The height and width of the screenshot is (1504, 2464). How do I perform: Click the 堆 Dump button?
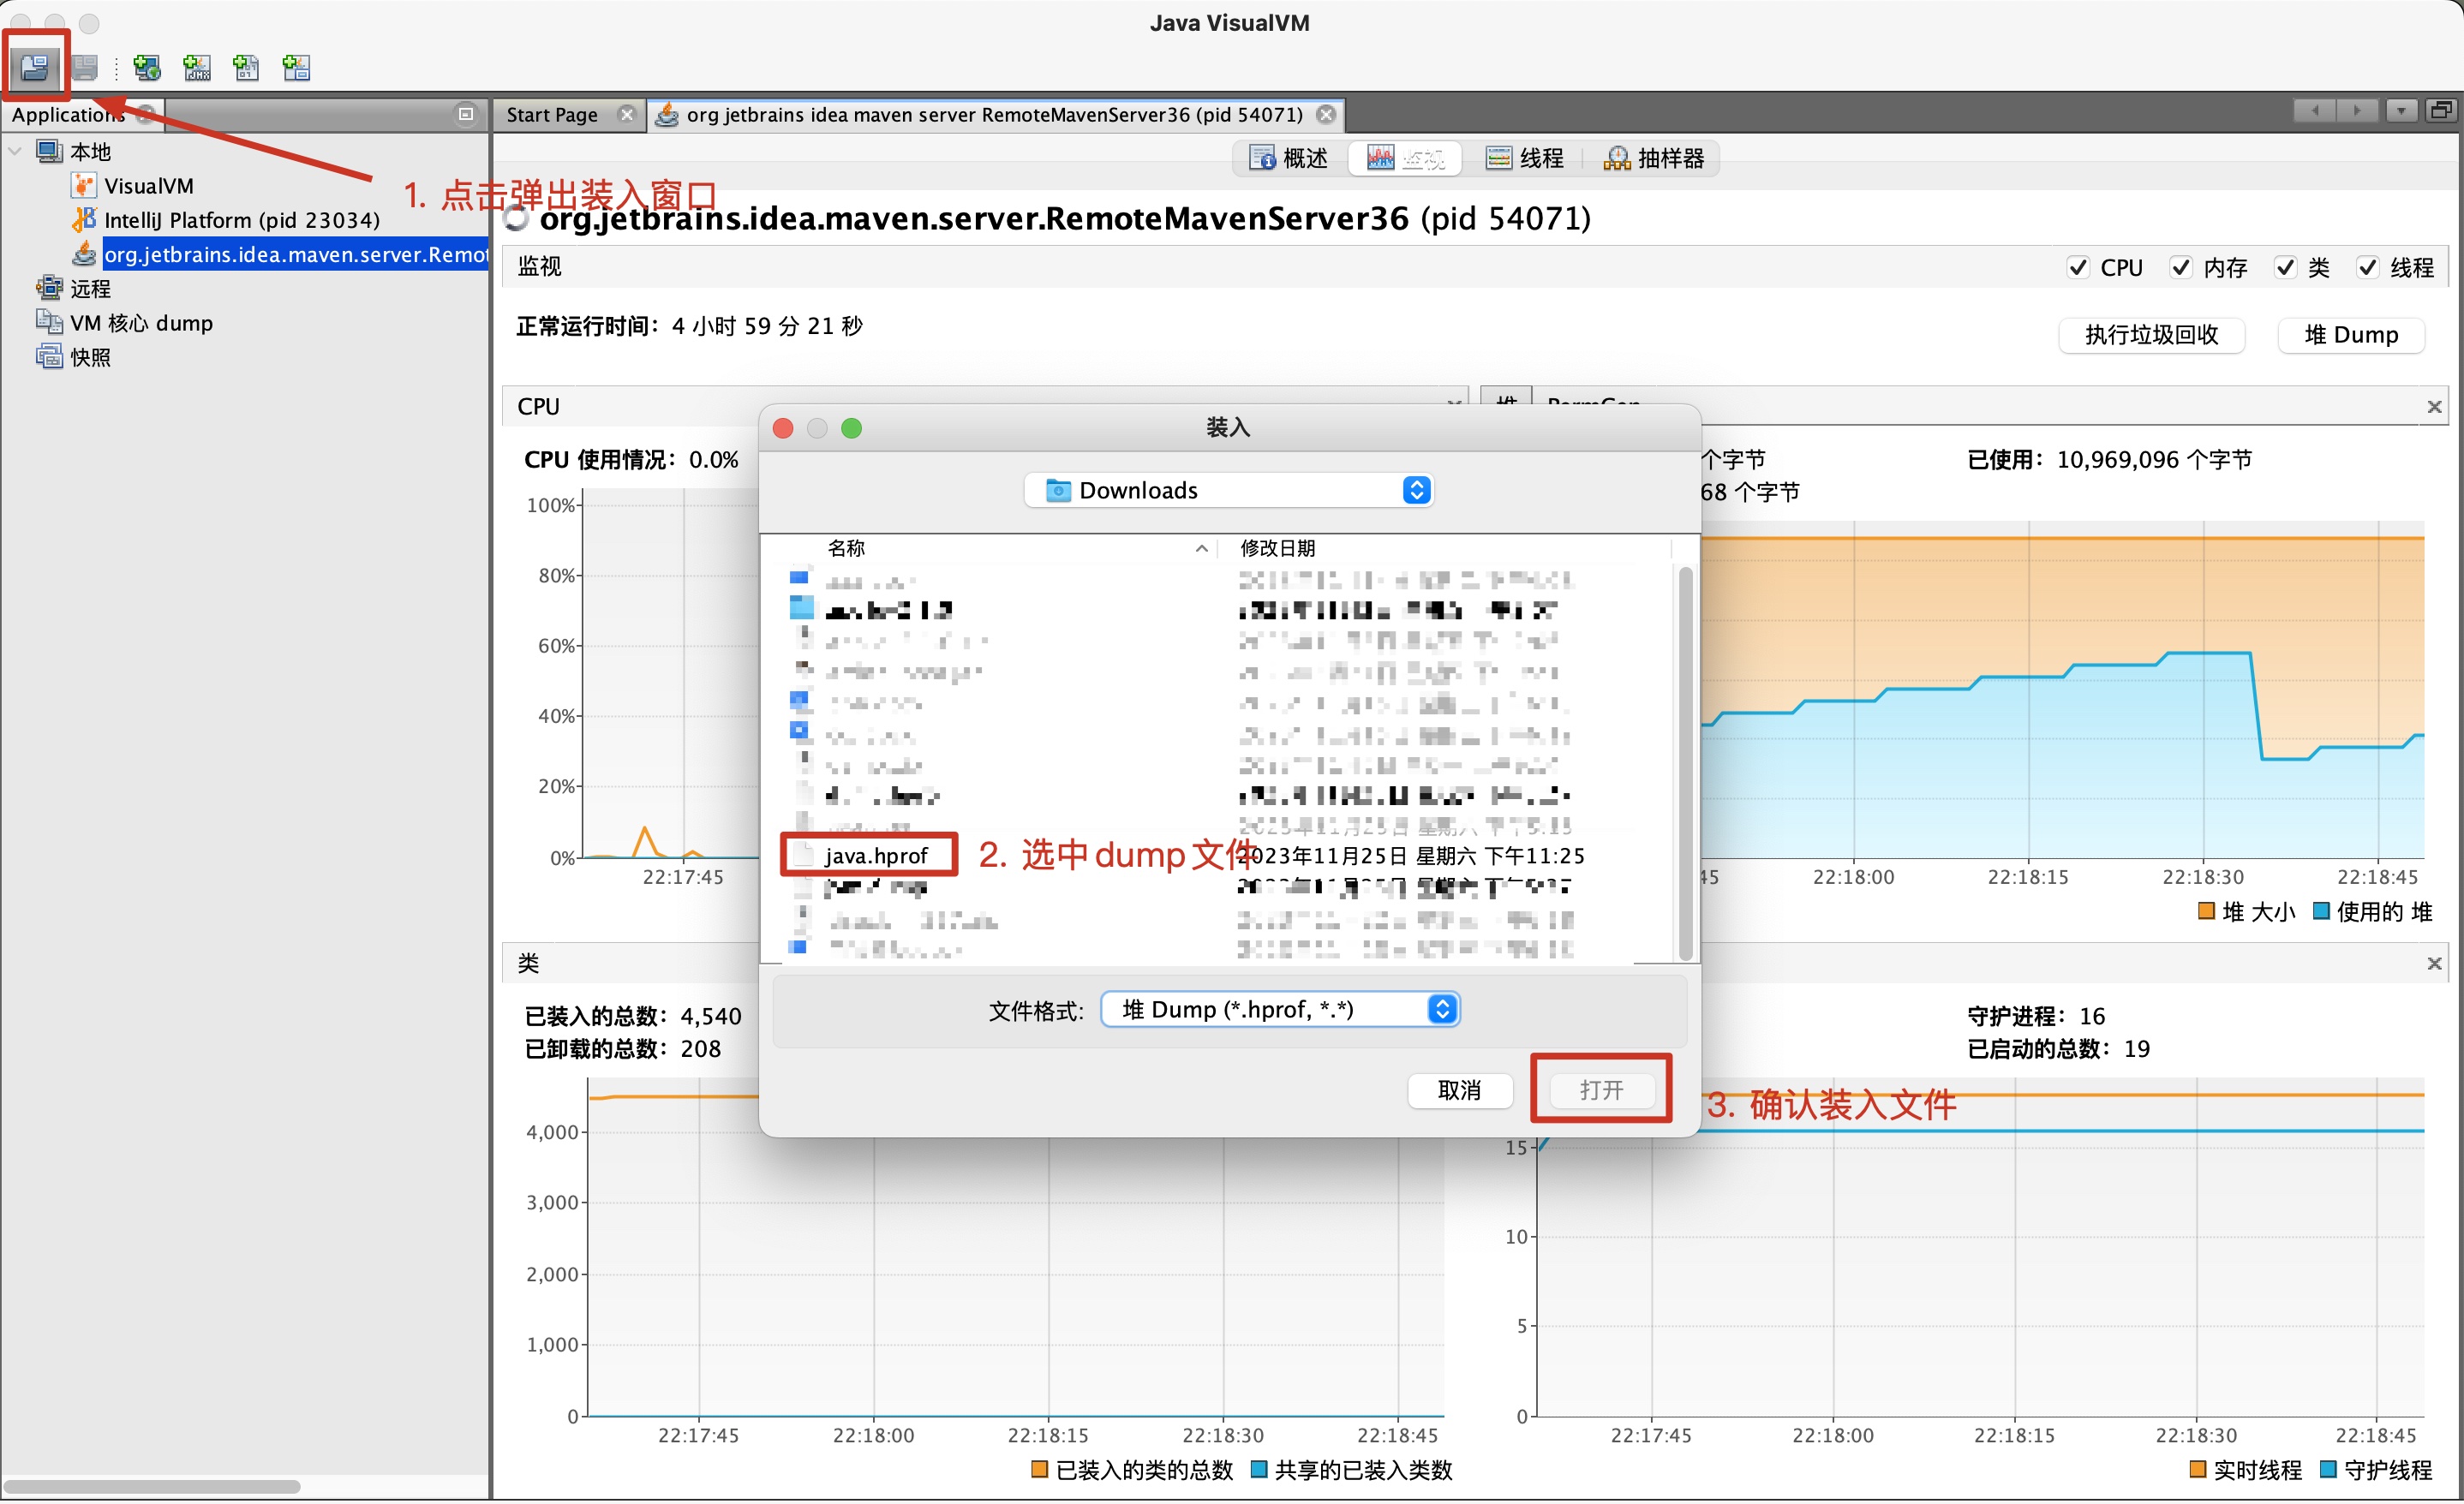[2350, 335]
